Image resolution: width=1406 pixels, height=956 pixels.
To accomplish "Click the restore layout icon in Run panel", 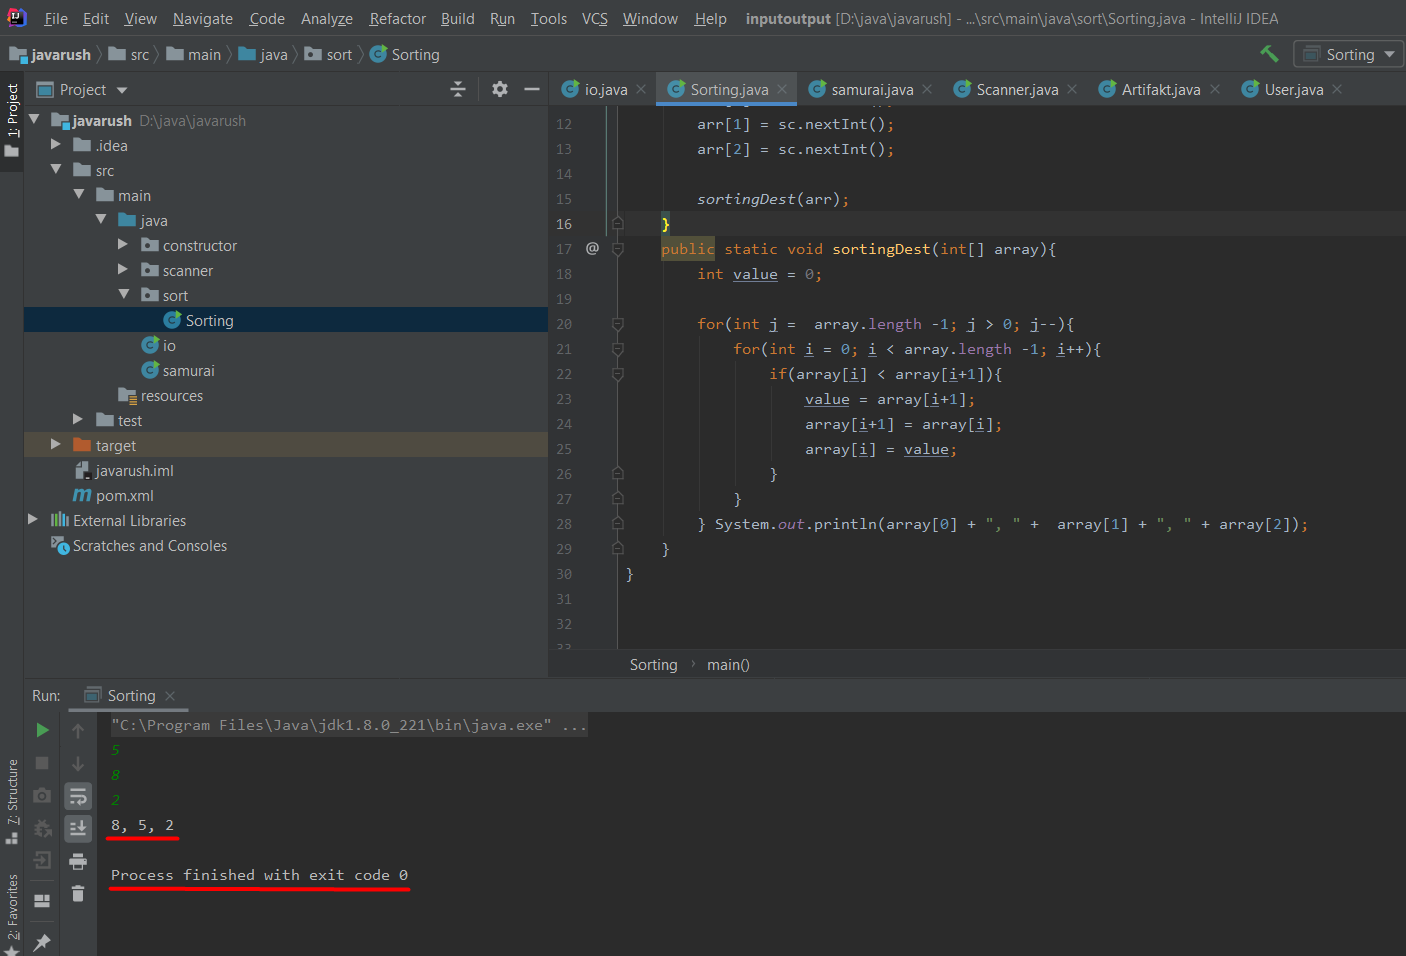I will [42, 900].
